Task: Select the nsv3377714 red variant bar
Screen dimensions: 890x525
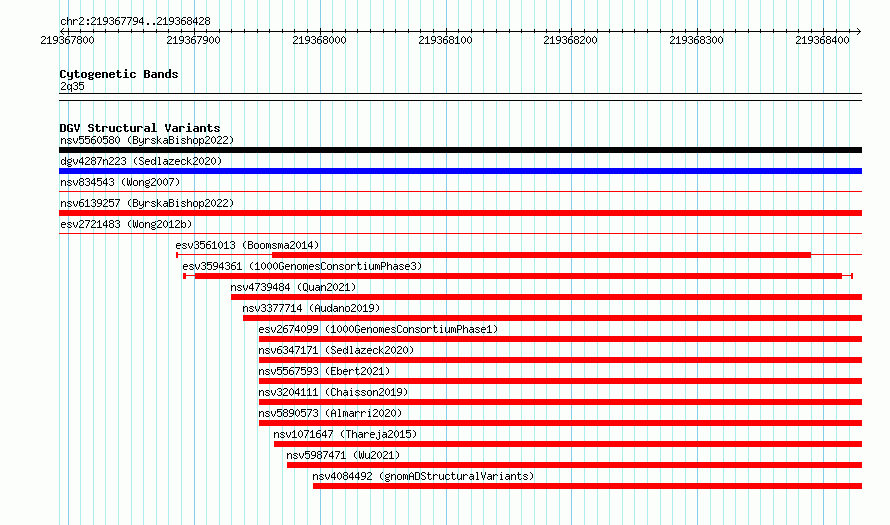Action: 552,318
